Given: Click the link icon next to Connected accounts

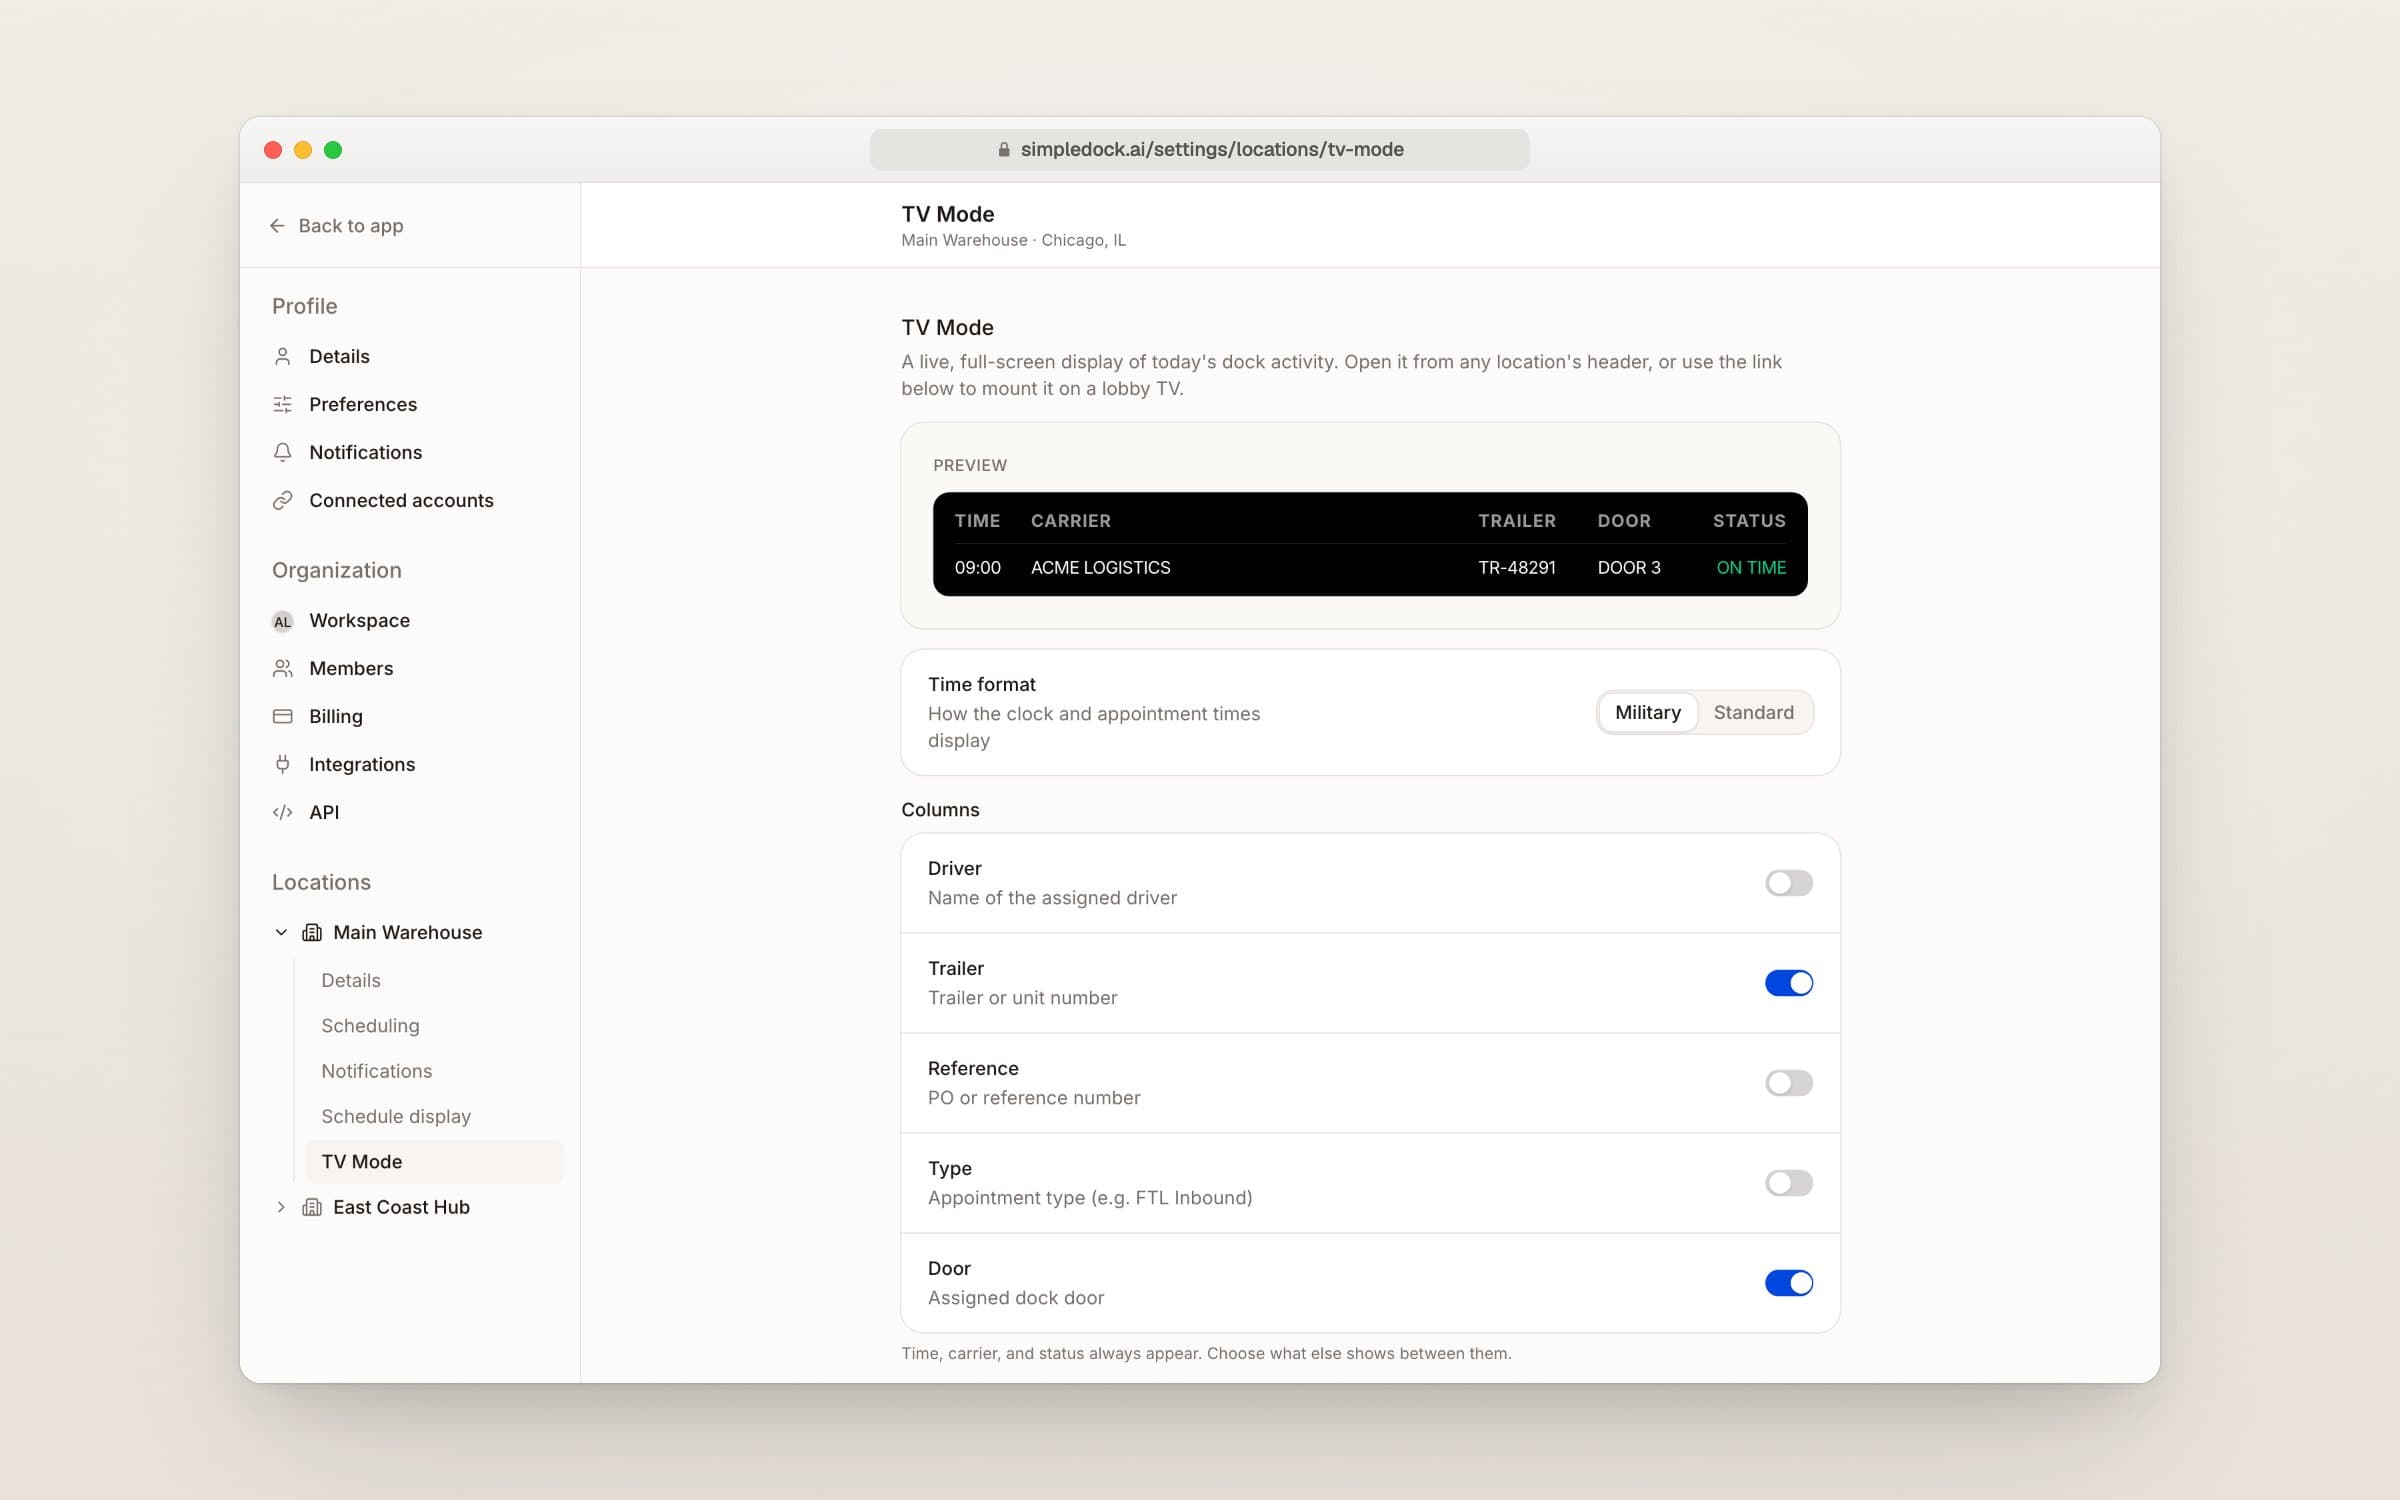Looking at the screenshot, I should [x=283, y=500].
